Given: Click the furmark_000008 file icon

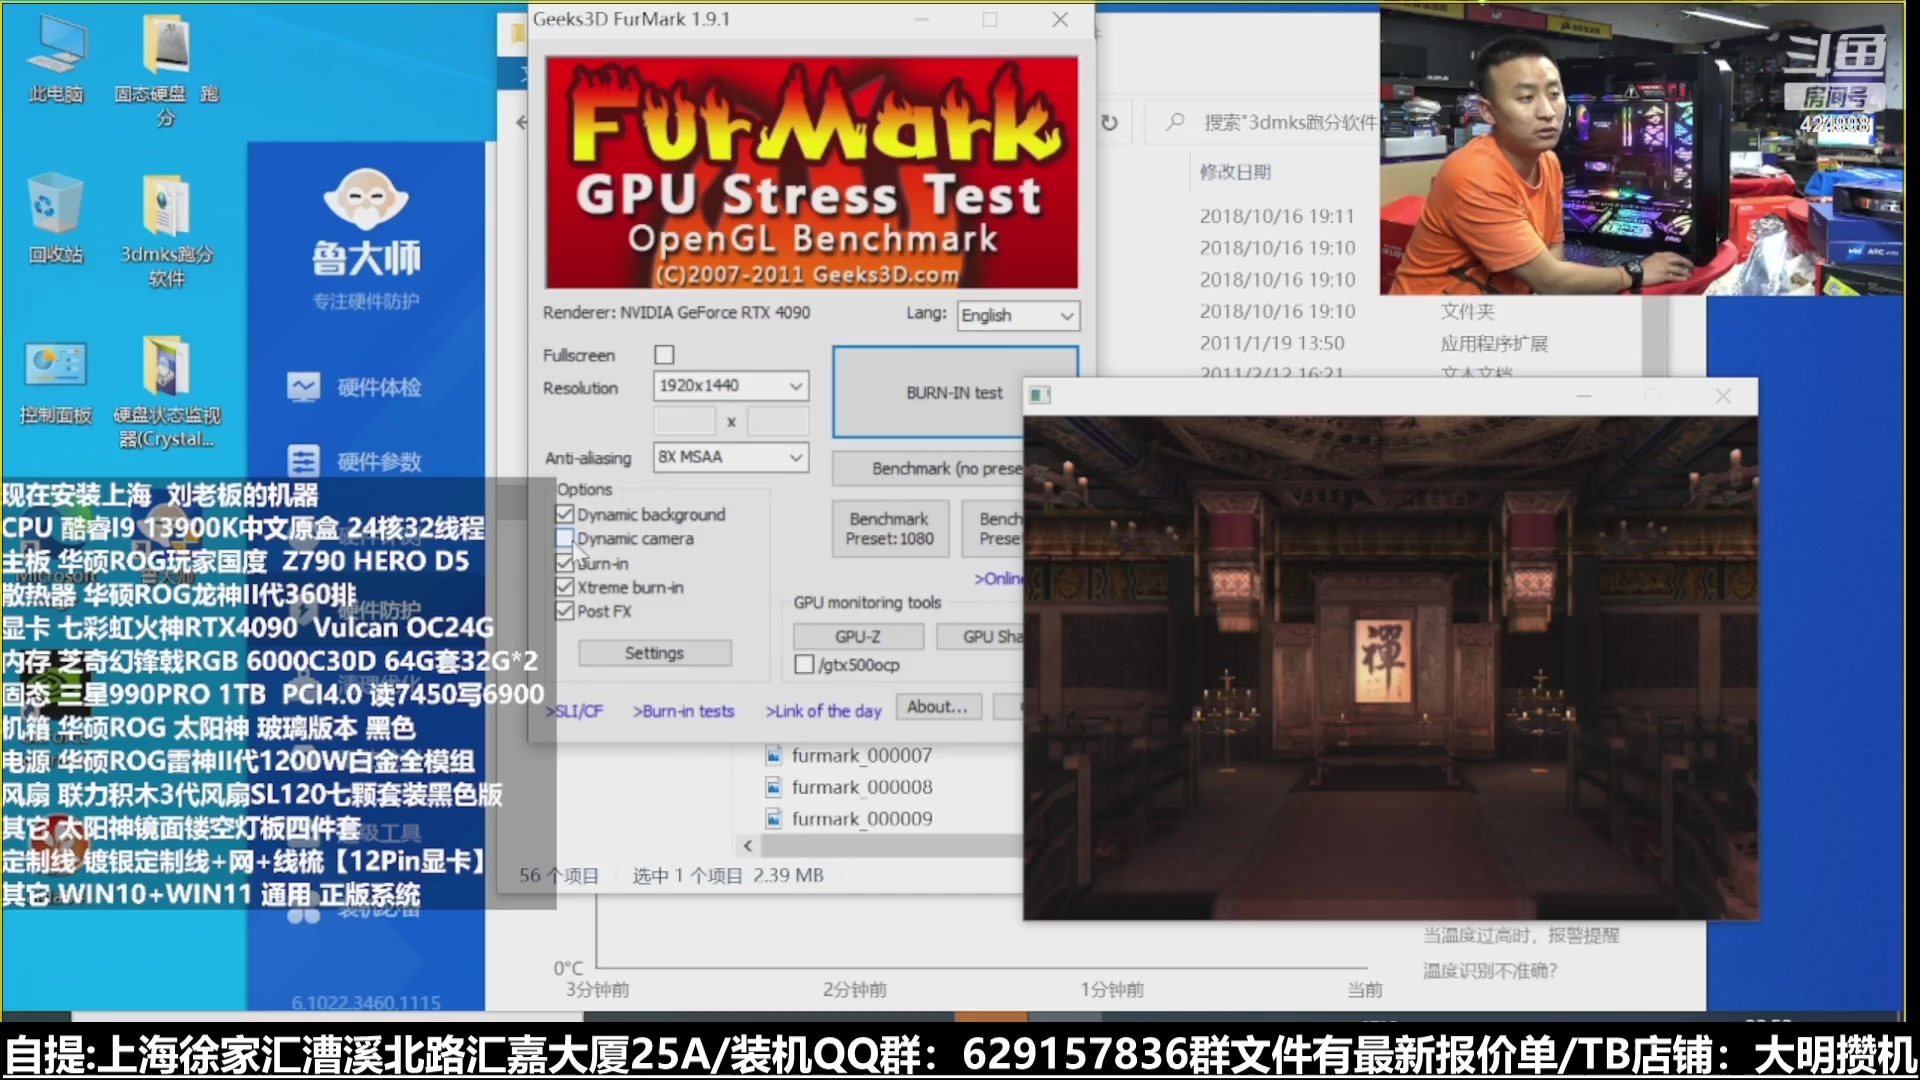Looking at the screenshot, I should [773, 788].
